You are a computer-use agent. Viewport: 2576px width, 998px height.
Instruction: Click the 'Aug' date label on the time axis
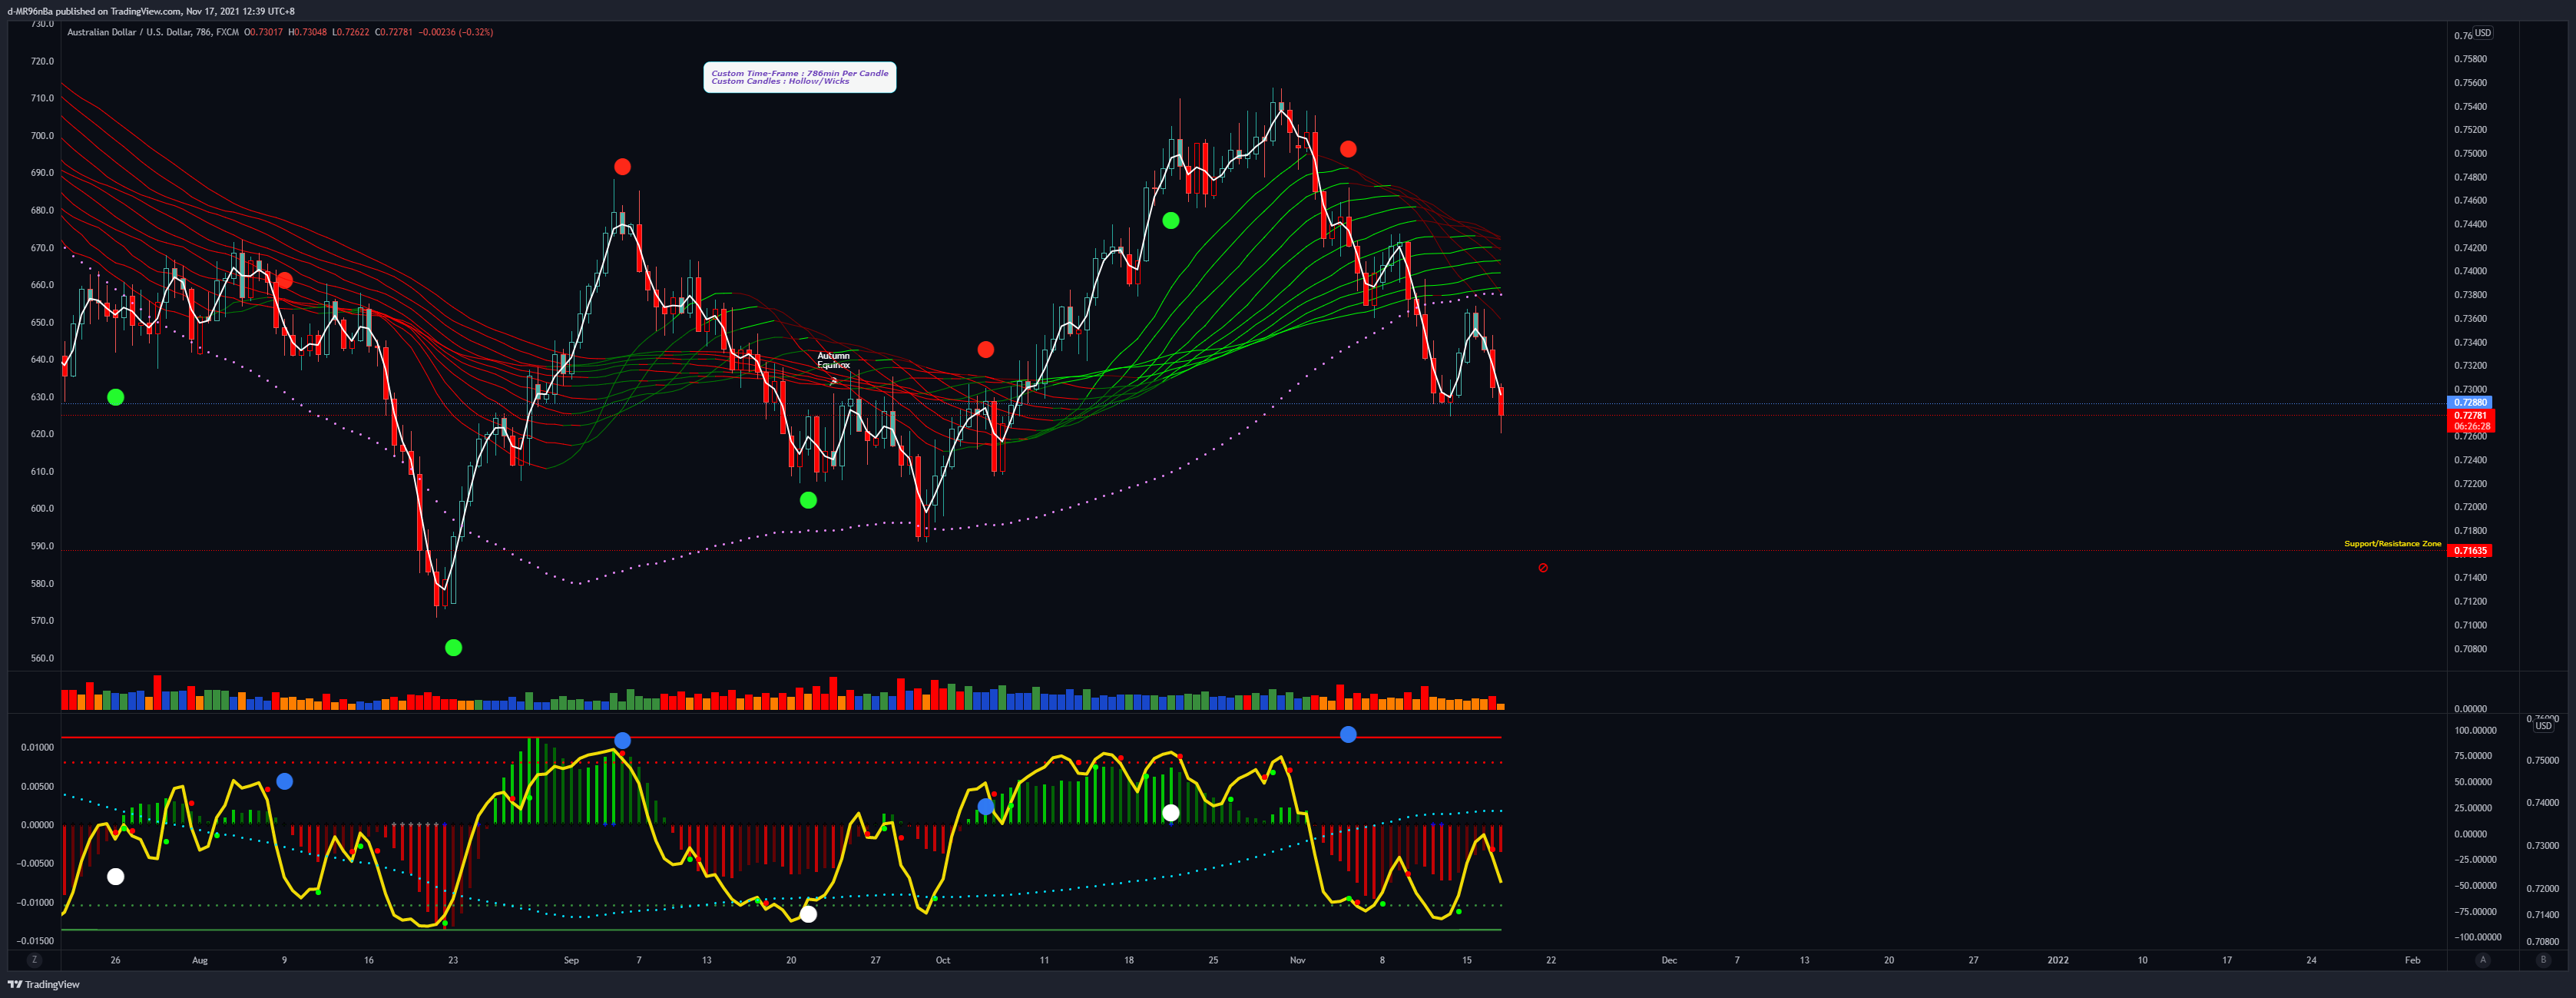[200, 961]
